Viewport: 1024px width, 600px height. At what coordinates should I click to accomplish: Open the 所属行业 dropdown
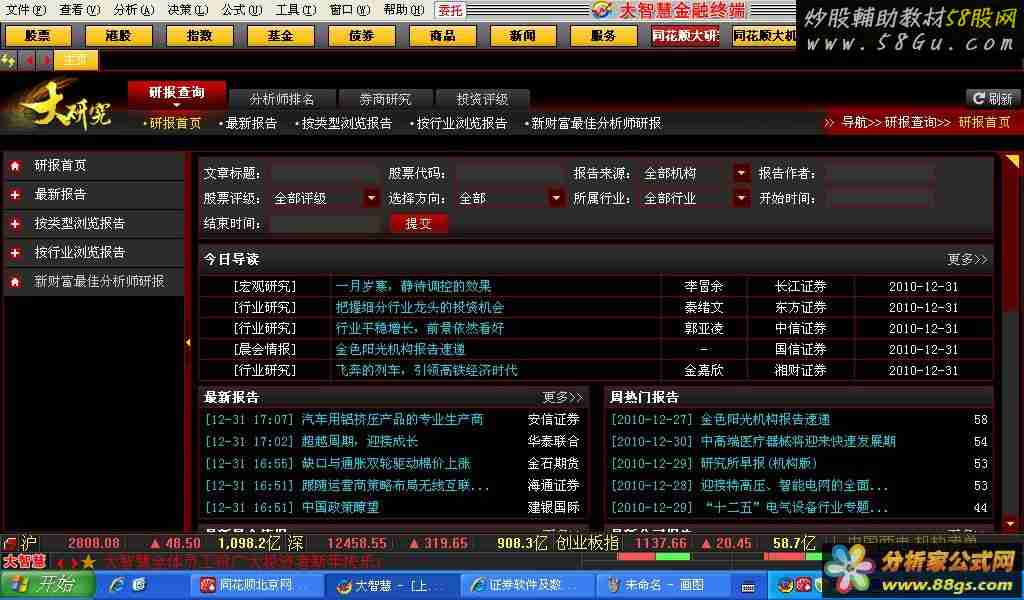(741, 198)
